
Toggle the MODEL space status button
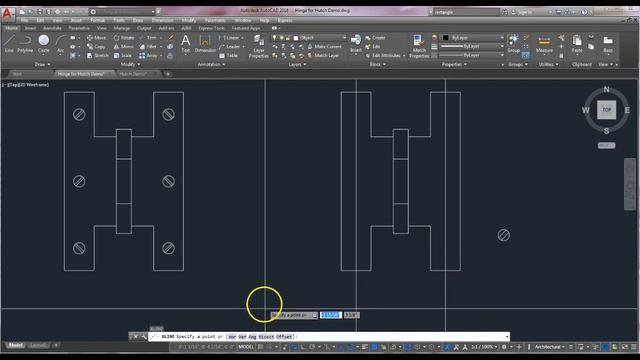[246, 347]
